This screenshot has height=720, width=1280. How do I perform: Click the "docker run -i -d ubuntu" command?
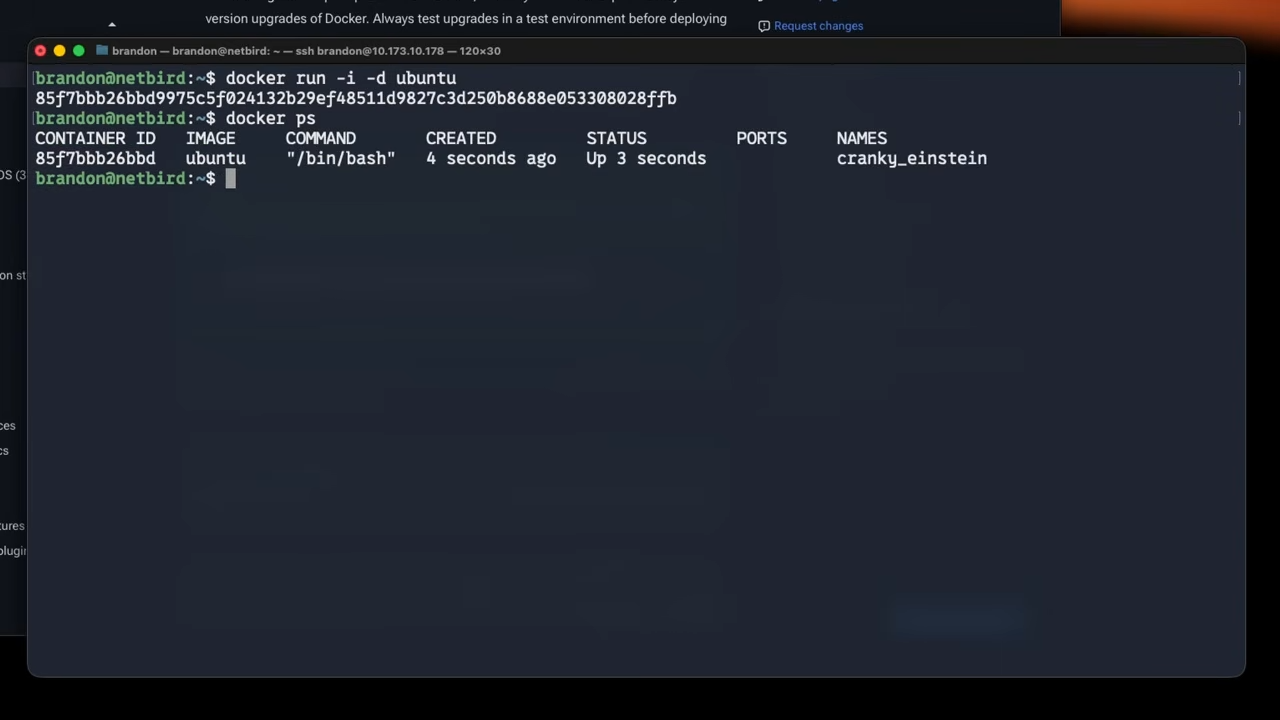point(340,79)
